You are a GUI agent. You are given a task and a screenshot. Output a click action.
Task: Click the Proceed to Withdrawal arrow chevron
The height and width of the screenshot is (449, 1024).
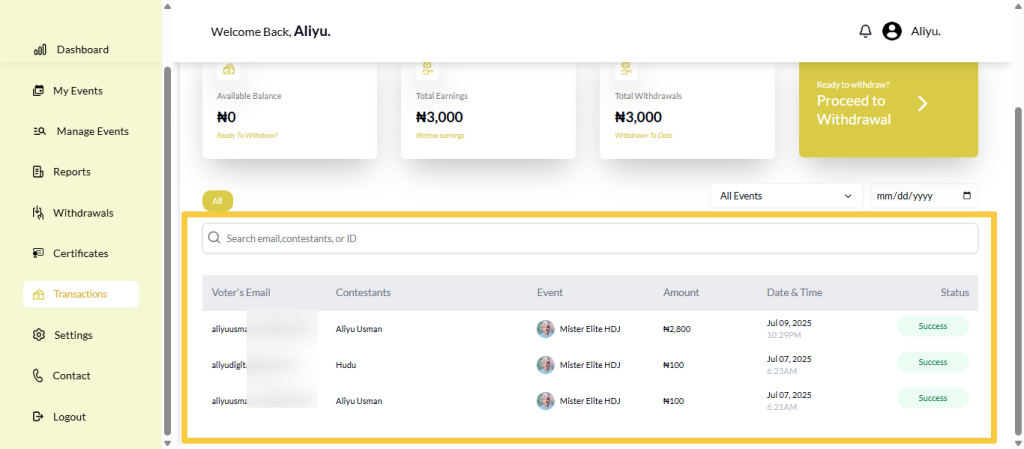(923, 104)
